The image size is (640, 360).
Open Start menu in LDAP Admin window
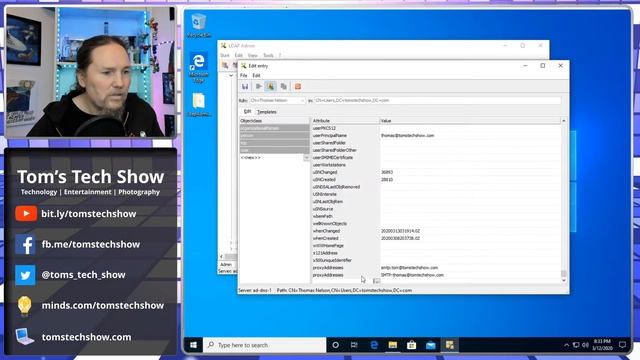(225, 56)
